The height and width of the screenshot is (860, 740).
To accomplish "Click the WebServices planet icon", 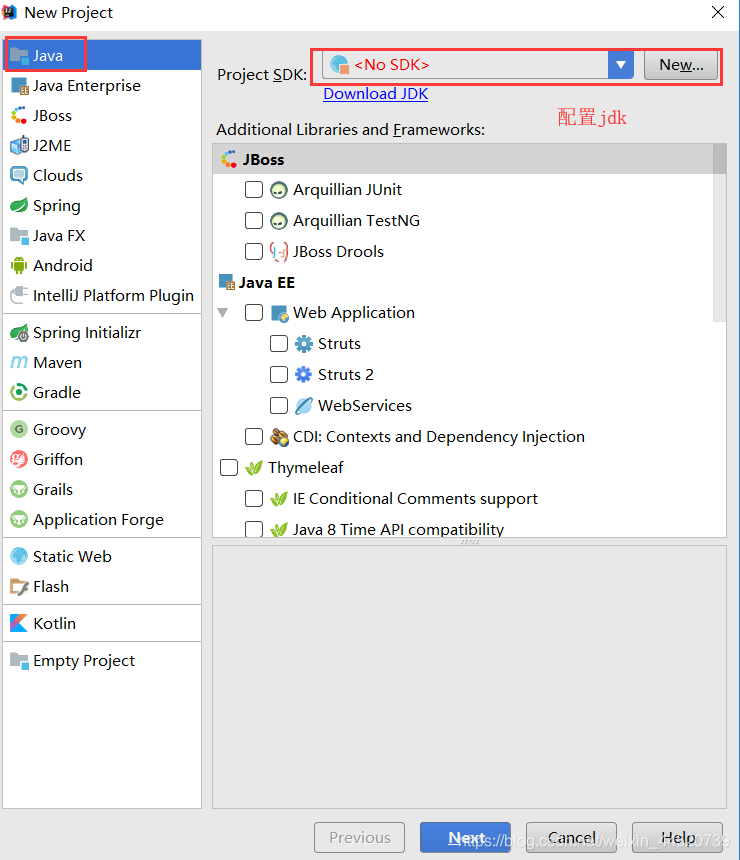I will (303, 406).
